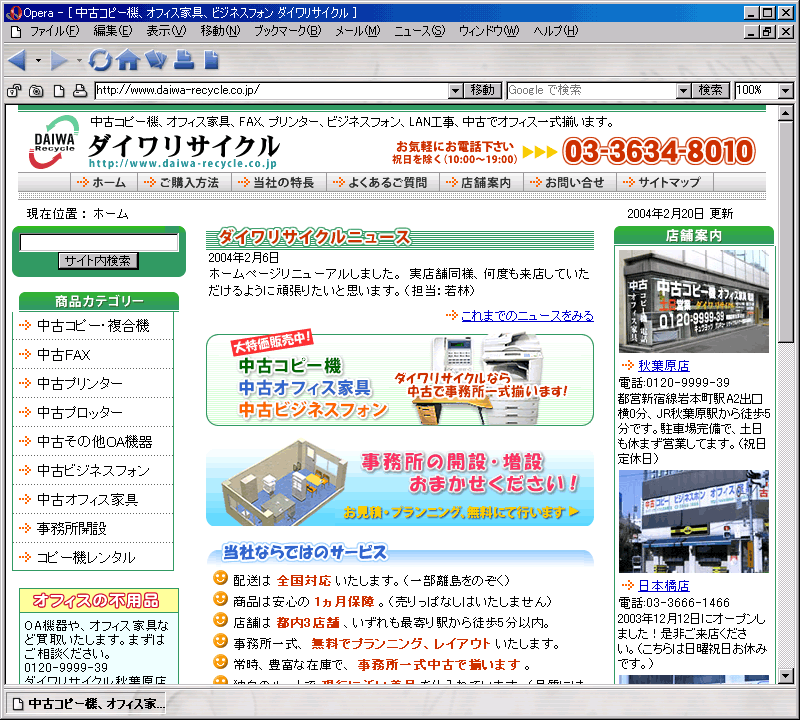The image size is (800, 720).
Task: Click the document icon before the ファイル menu
Action: click(16, 32)
